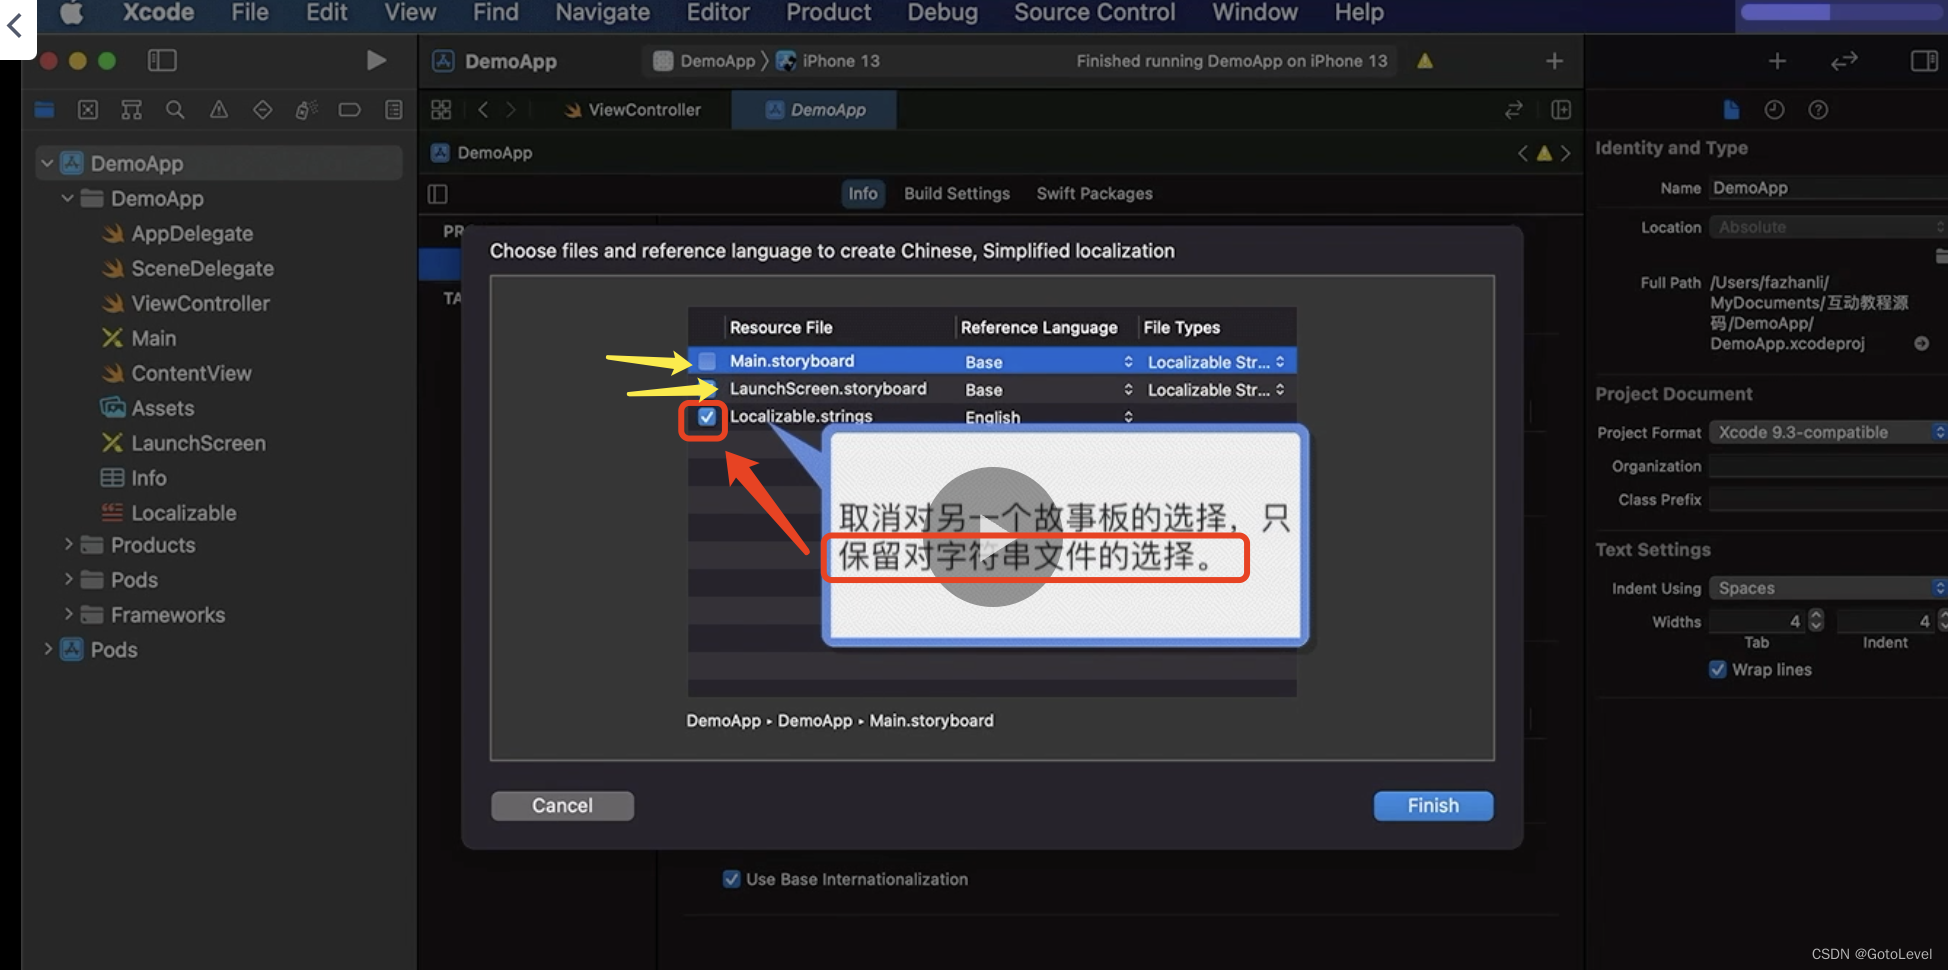Open the Editor menu
This screenshot has width=1948, height=970.
[x=718, y=13]
